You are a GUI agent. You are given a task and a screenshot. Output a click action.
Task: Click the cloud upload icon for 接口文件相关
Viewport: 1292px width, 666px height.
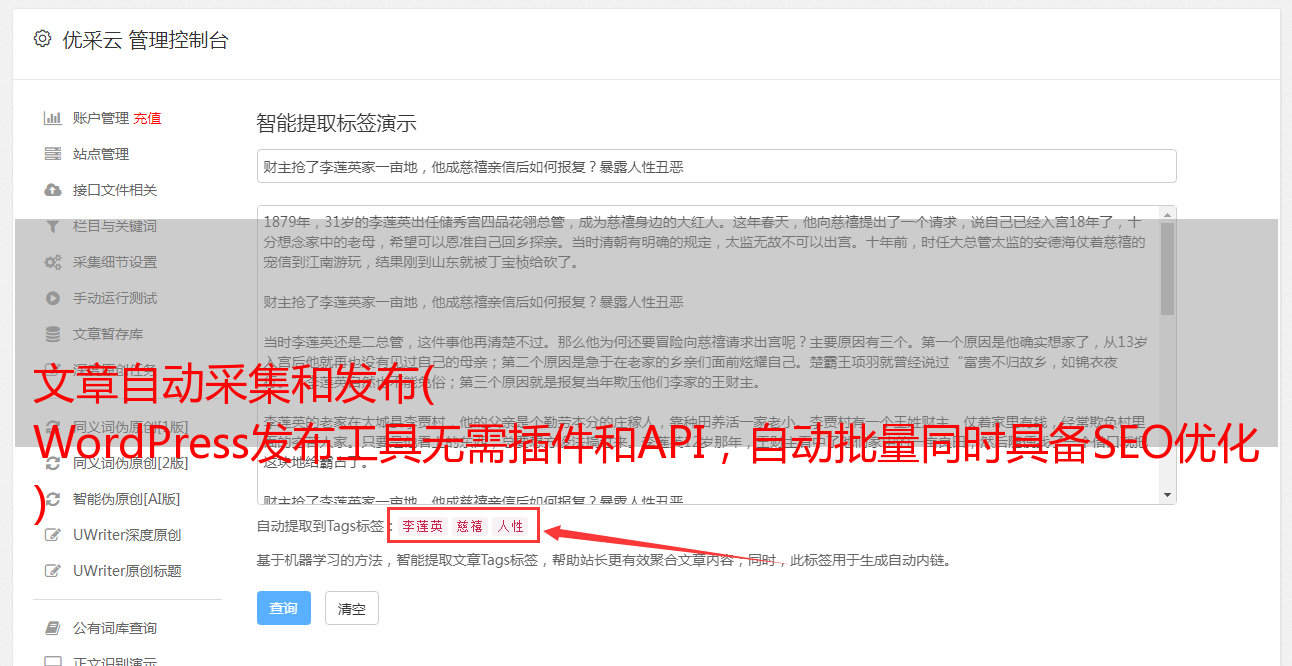[x=53, y=190]
